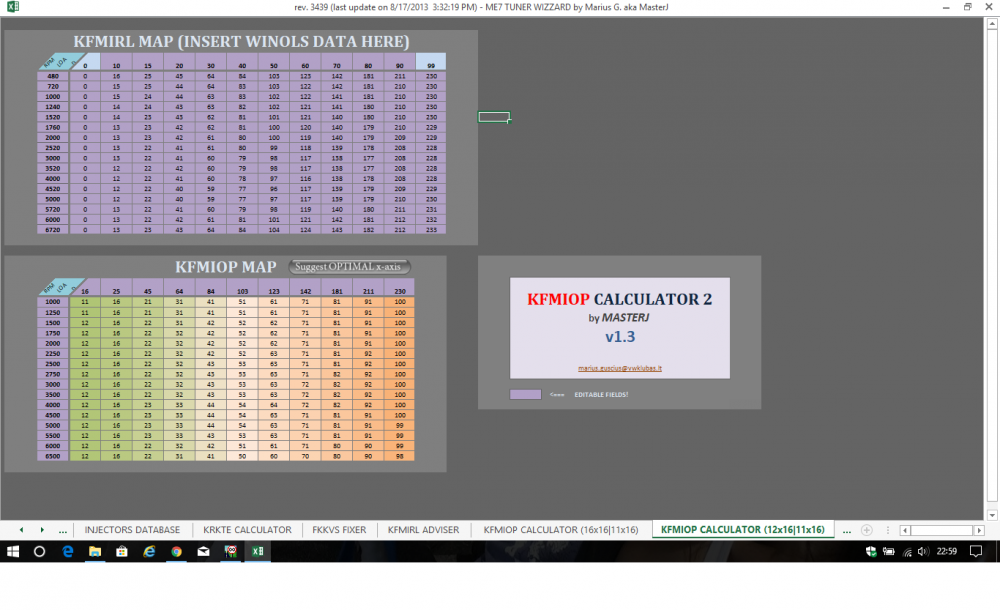Add a new sheet with plus icon
Image resolution: width=1000 pixels, height=610 pixels.
867,530
